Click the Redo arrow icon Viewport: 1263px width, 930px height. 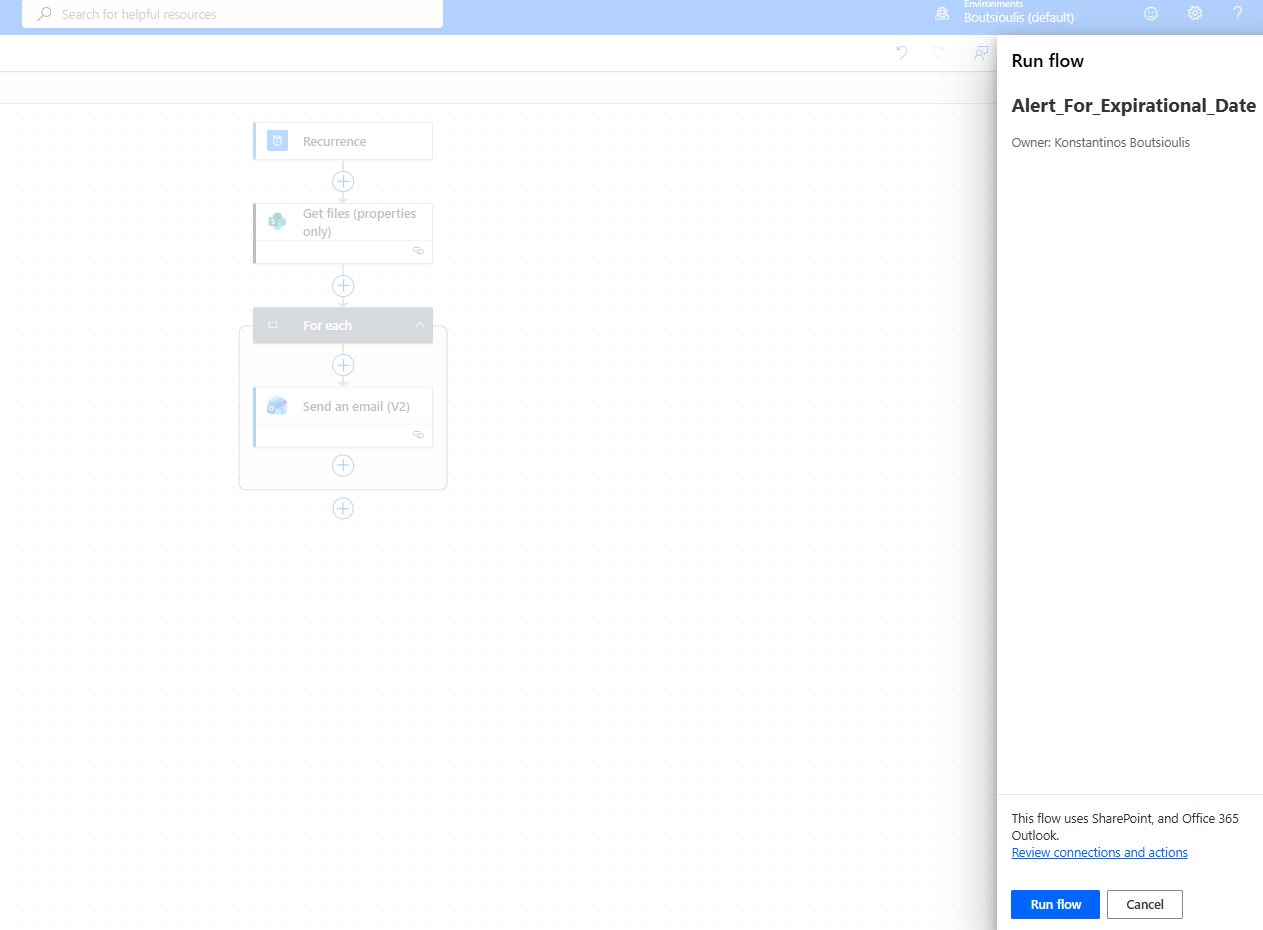939,53
